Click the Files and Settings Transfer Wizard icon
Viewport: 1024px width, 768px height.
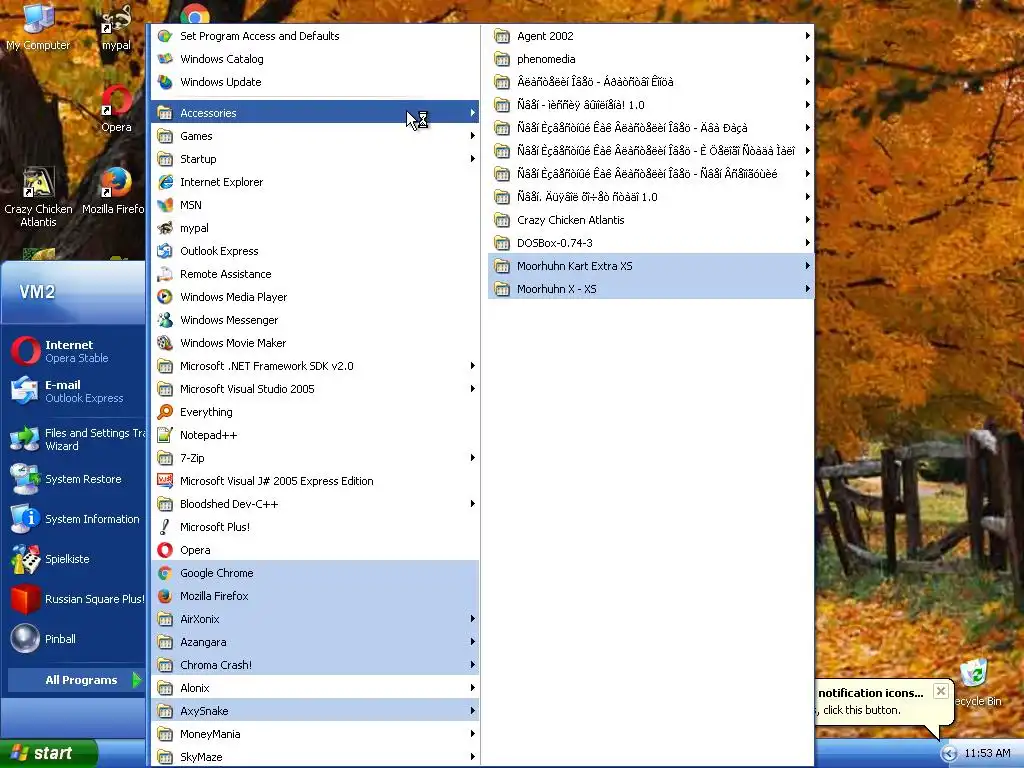(x=25, y=439)
